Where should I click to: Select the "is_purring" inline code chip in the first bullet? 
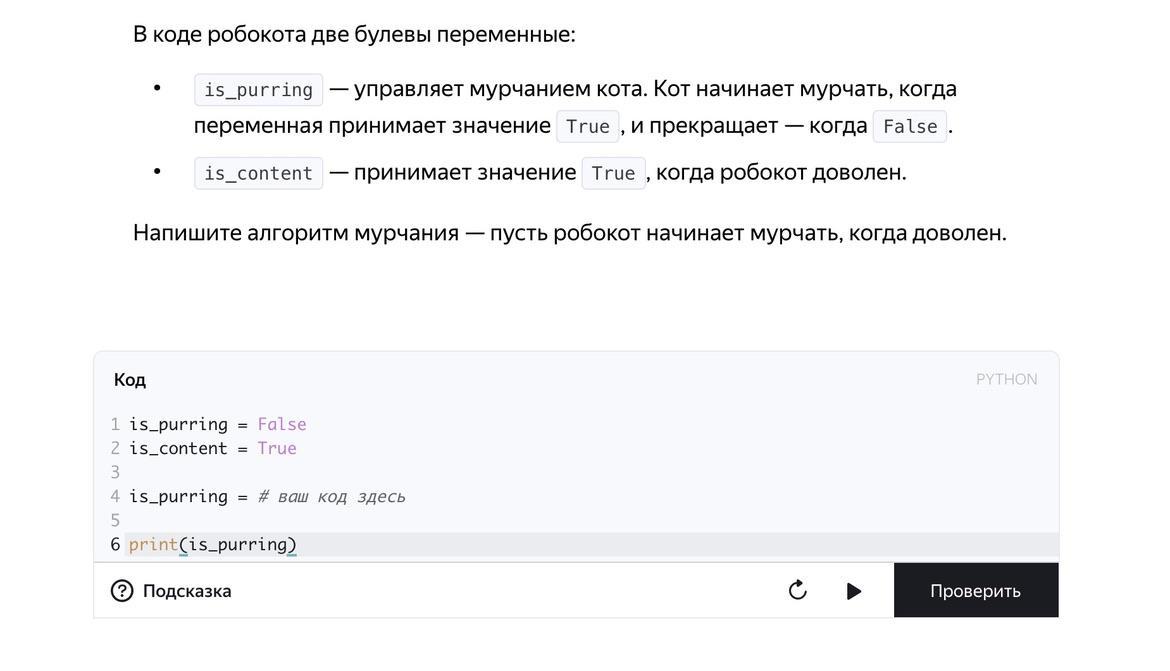[x=258, y=90]
